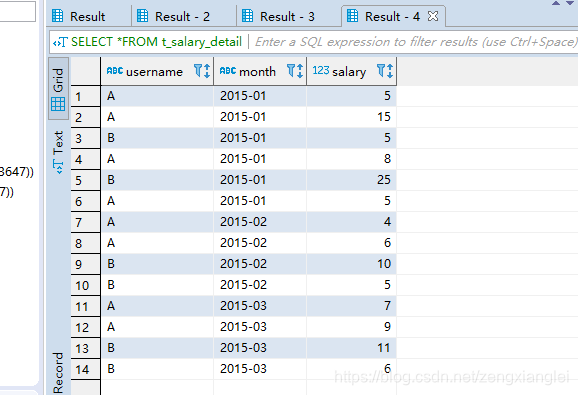
Task: Select row number 5 header
Action: coord(86,181)
